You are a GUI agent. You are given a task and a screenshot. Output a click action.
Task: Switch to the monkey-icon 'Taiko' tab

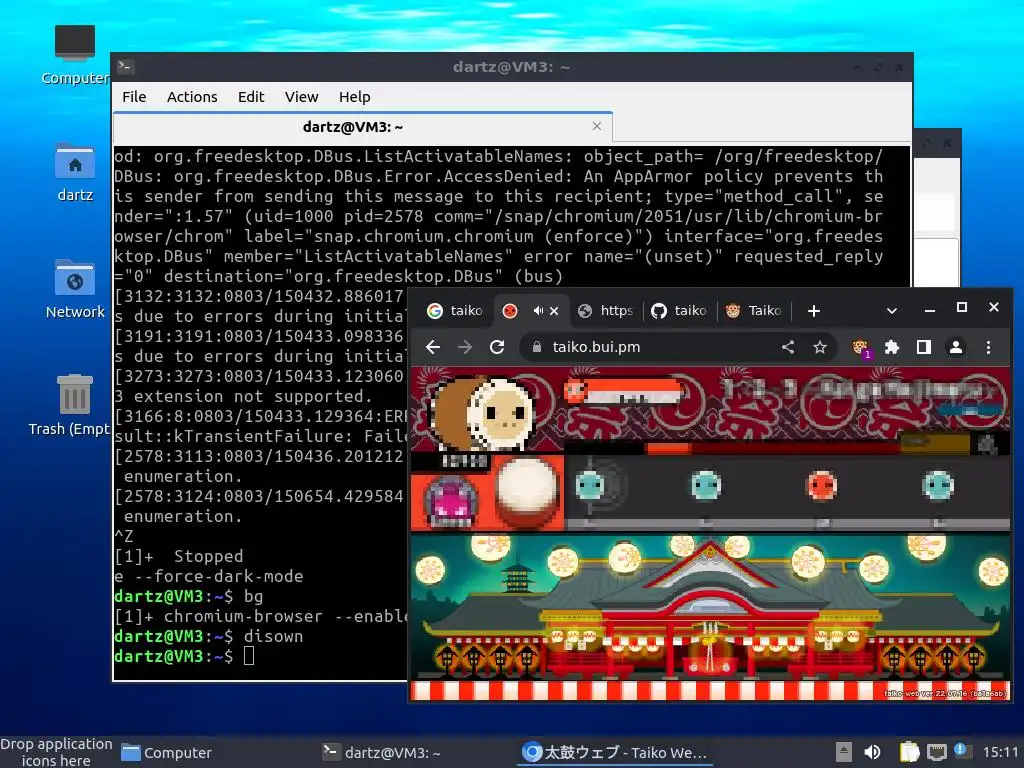753,311
